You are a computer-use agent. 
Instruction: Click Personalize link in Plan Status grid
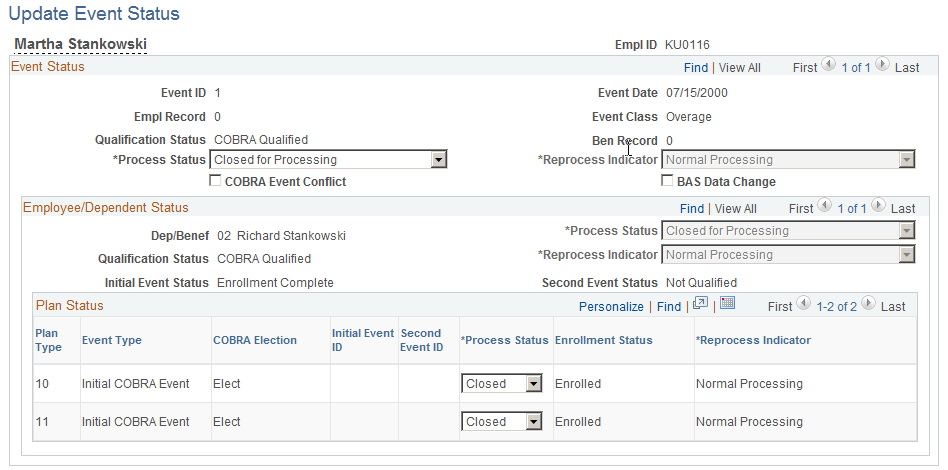(x=611, y=307)
